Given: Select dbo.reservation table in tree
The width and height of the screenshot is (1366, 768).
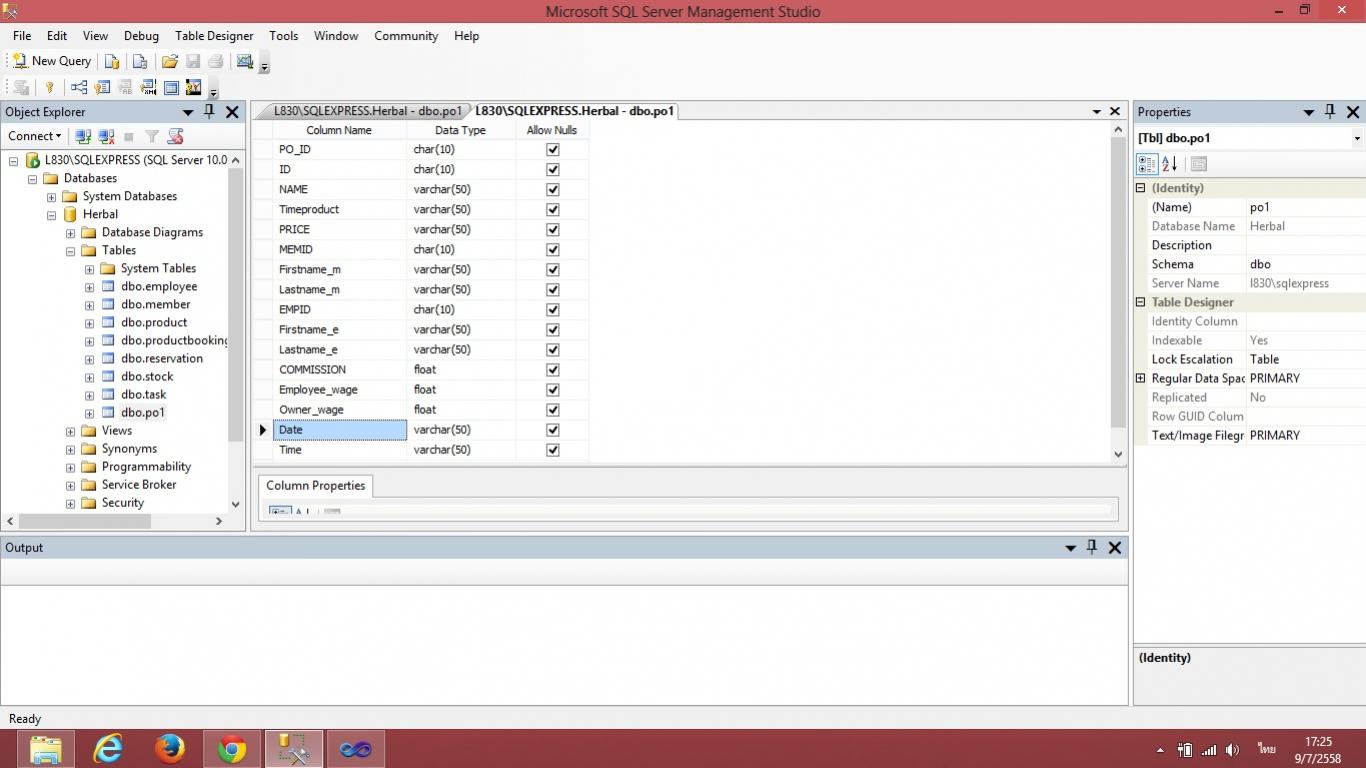Looking at the screenshot, I should (161, 359).
